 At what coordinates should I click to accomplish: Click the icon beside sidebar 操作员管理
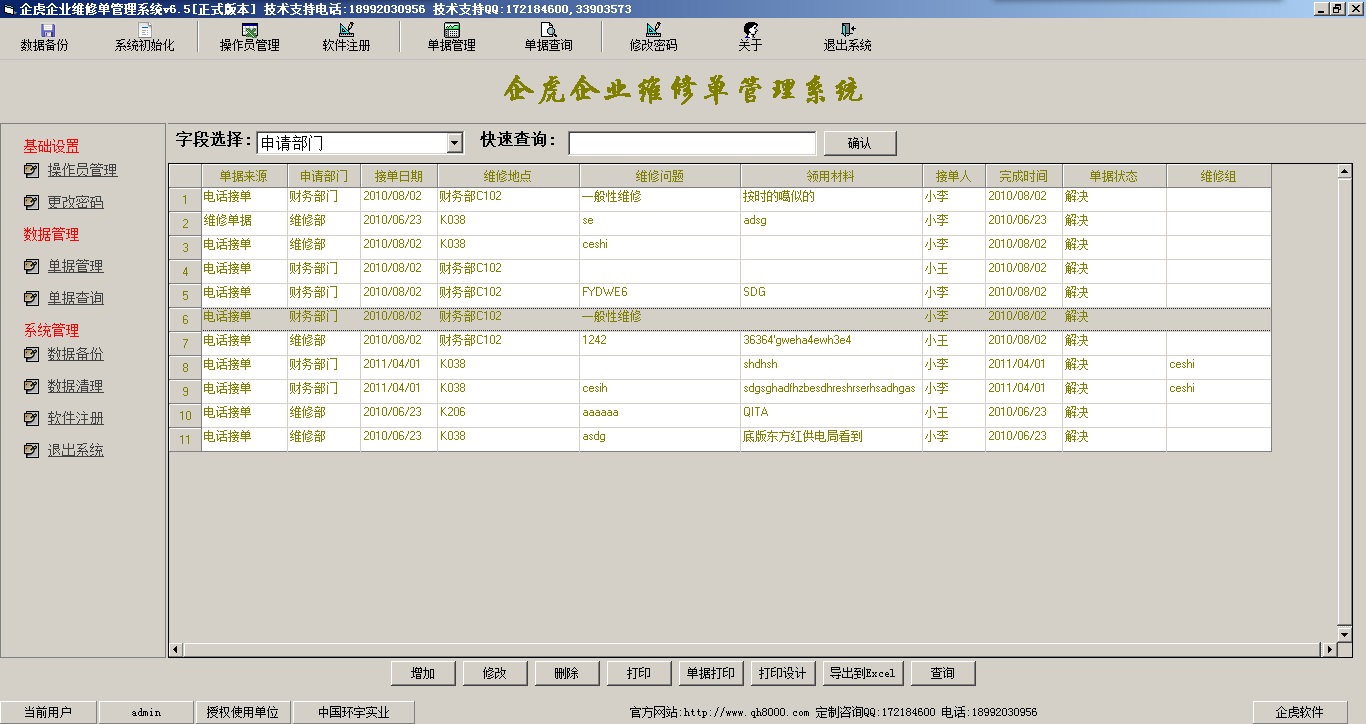click(x=32, y=170)
